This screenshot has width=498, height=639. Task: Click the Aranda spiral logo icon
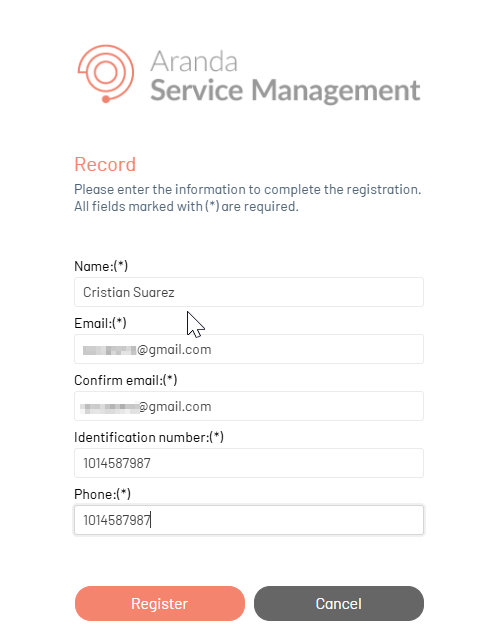click(x=106, y=74)
